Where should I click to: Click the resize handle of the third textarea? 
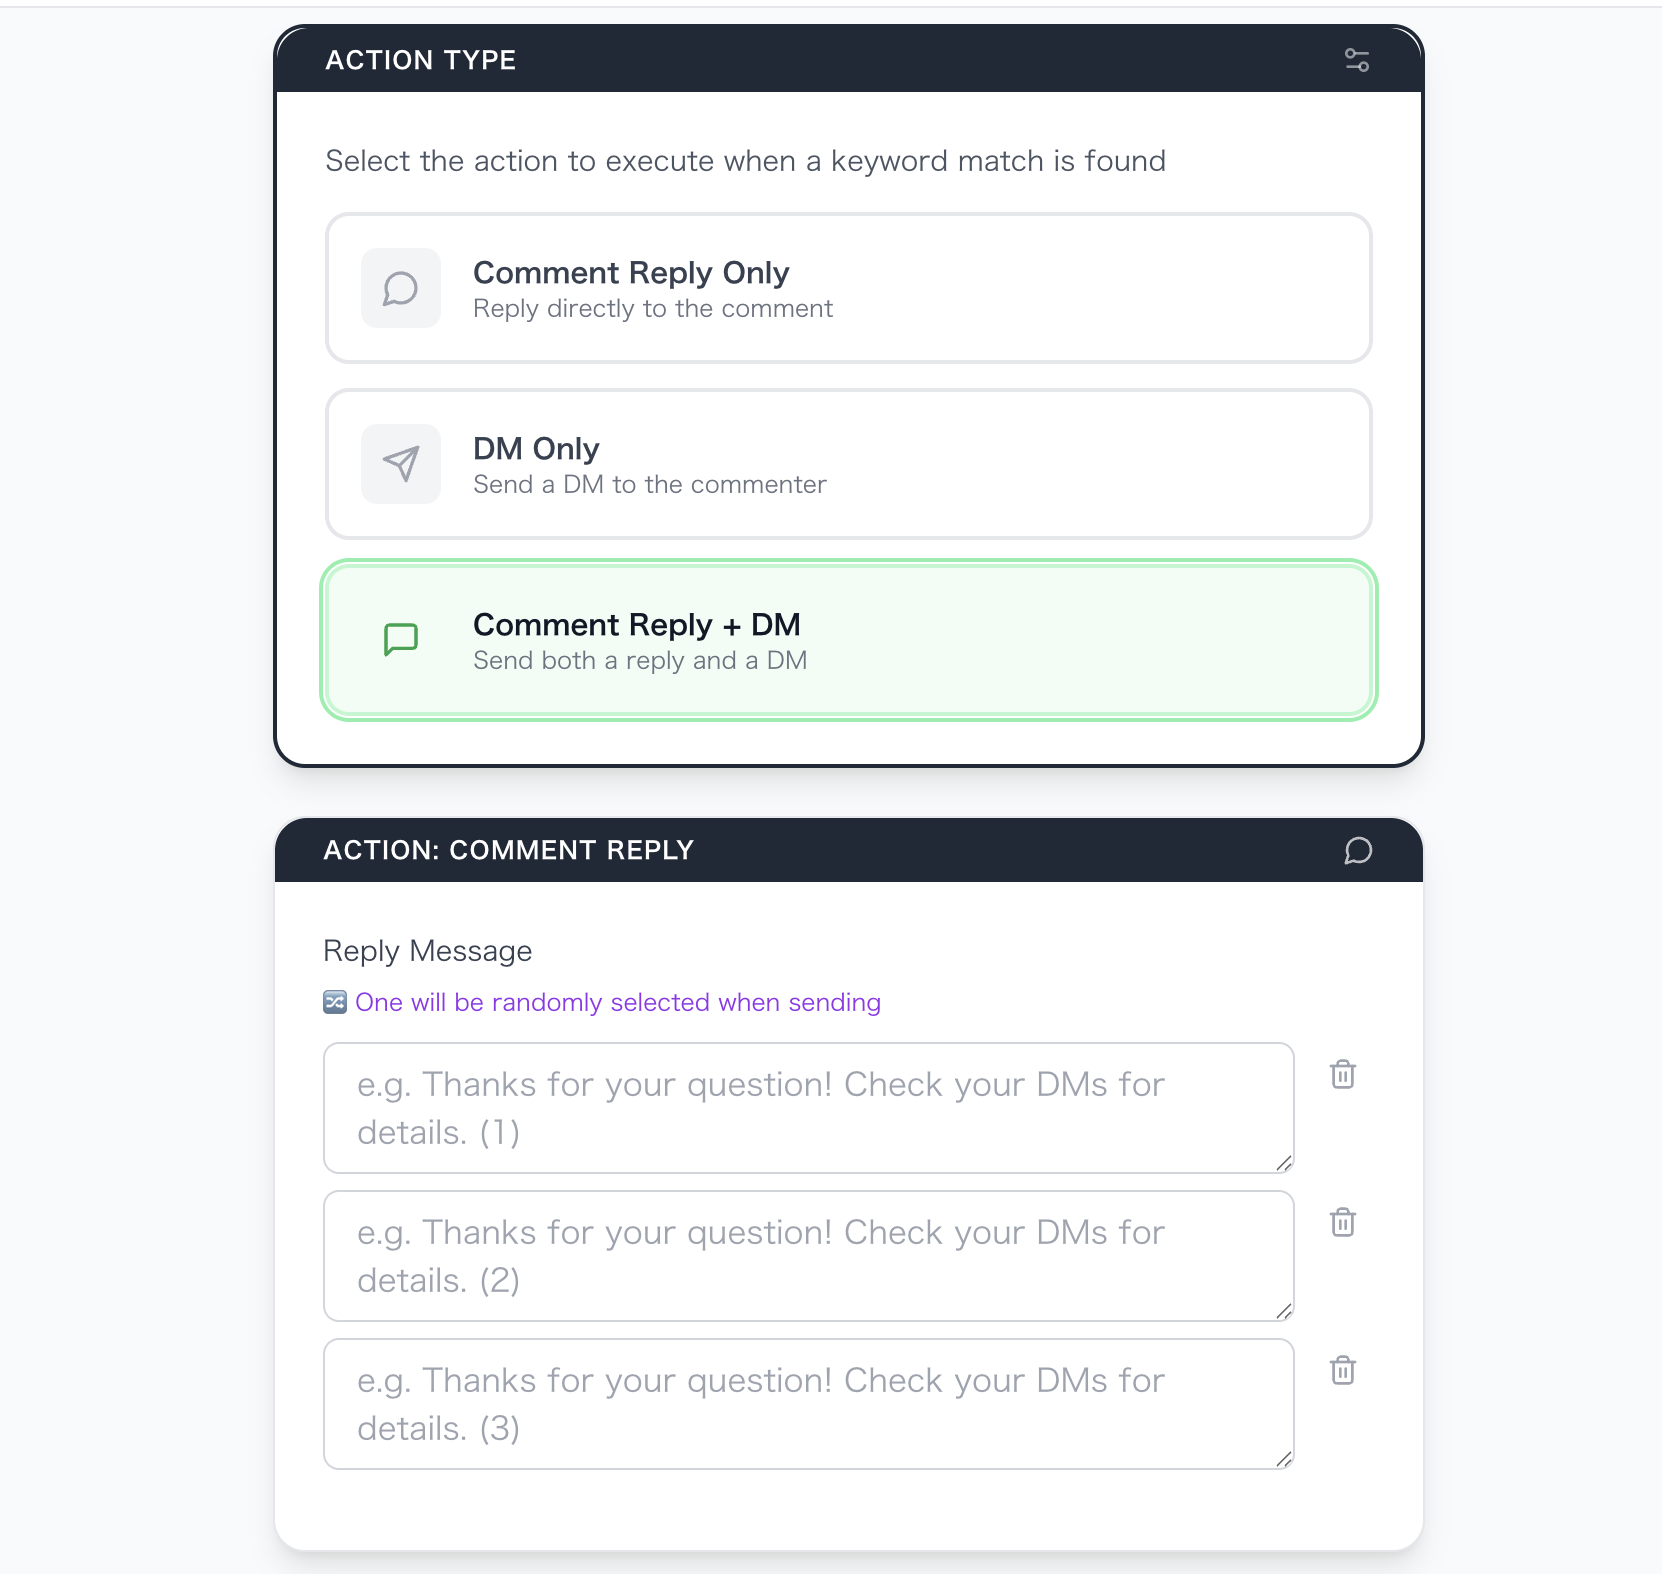pos(1284,1459)
